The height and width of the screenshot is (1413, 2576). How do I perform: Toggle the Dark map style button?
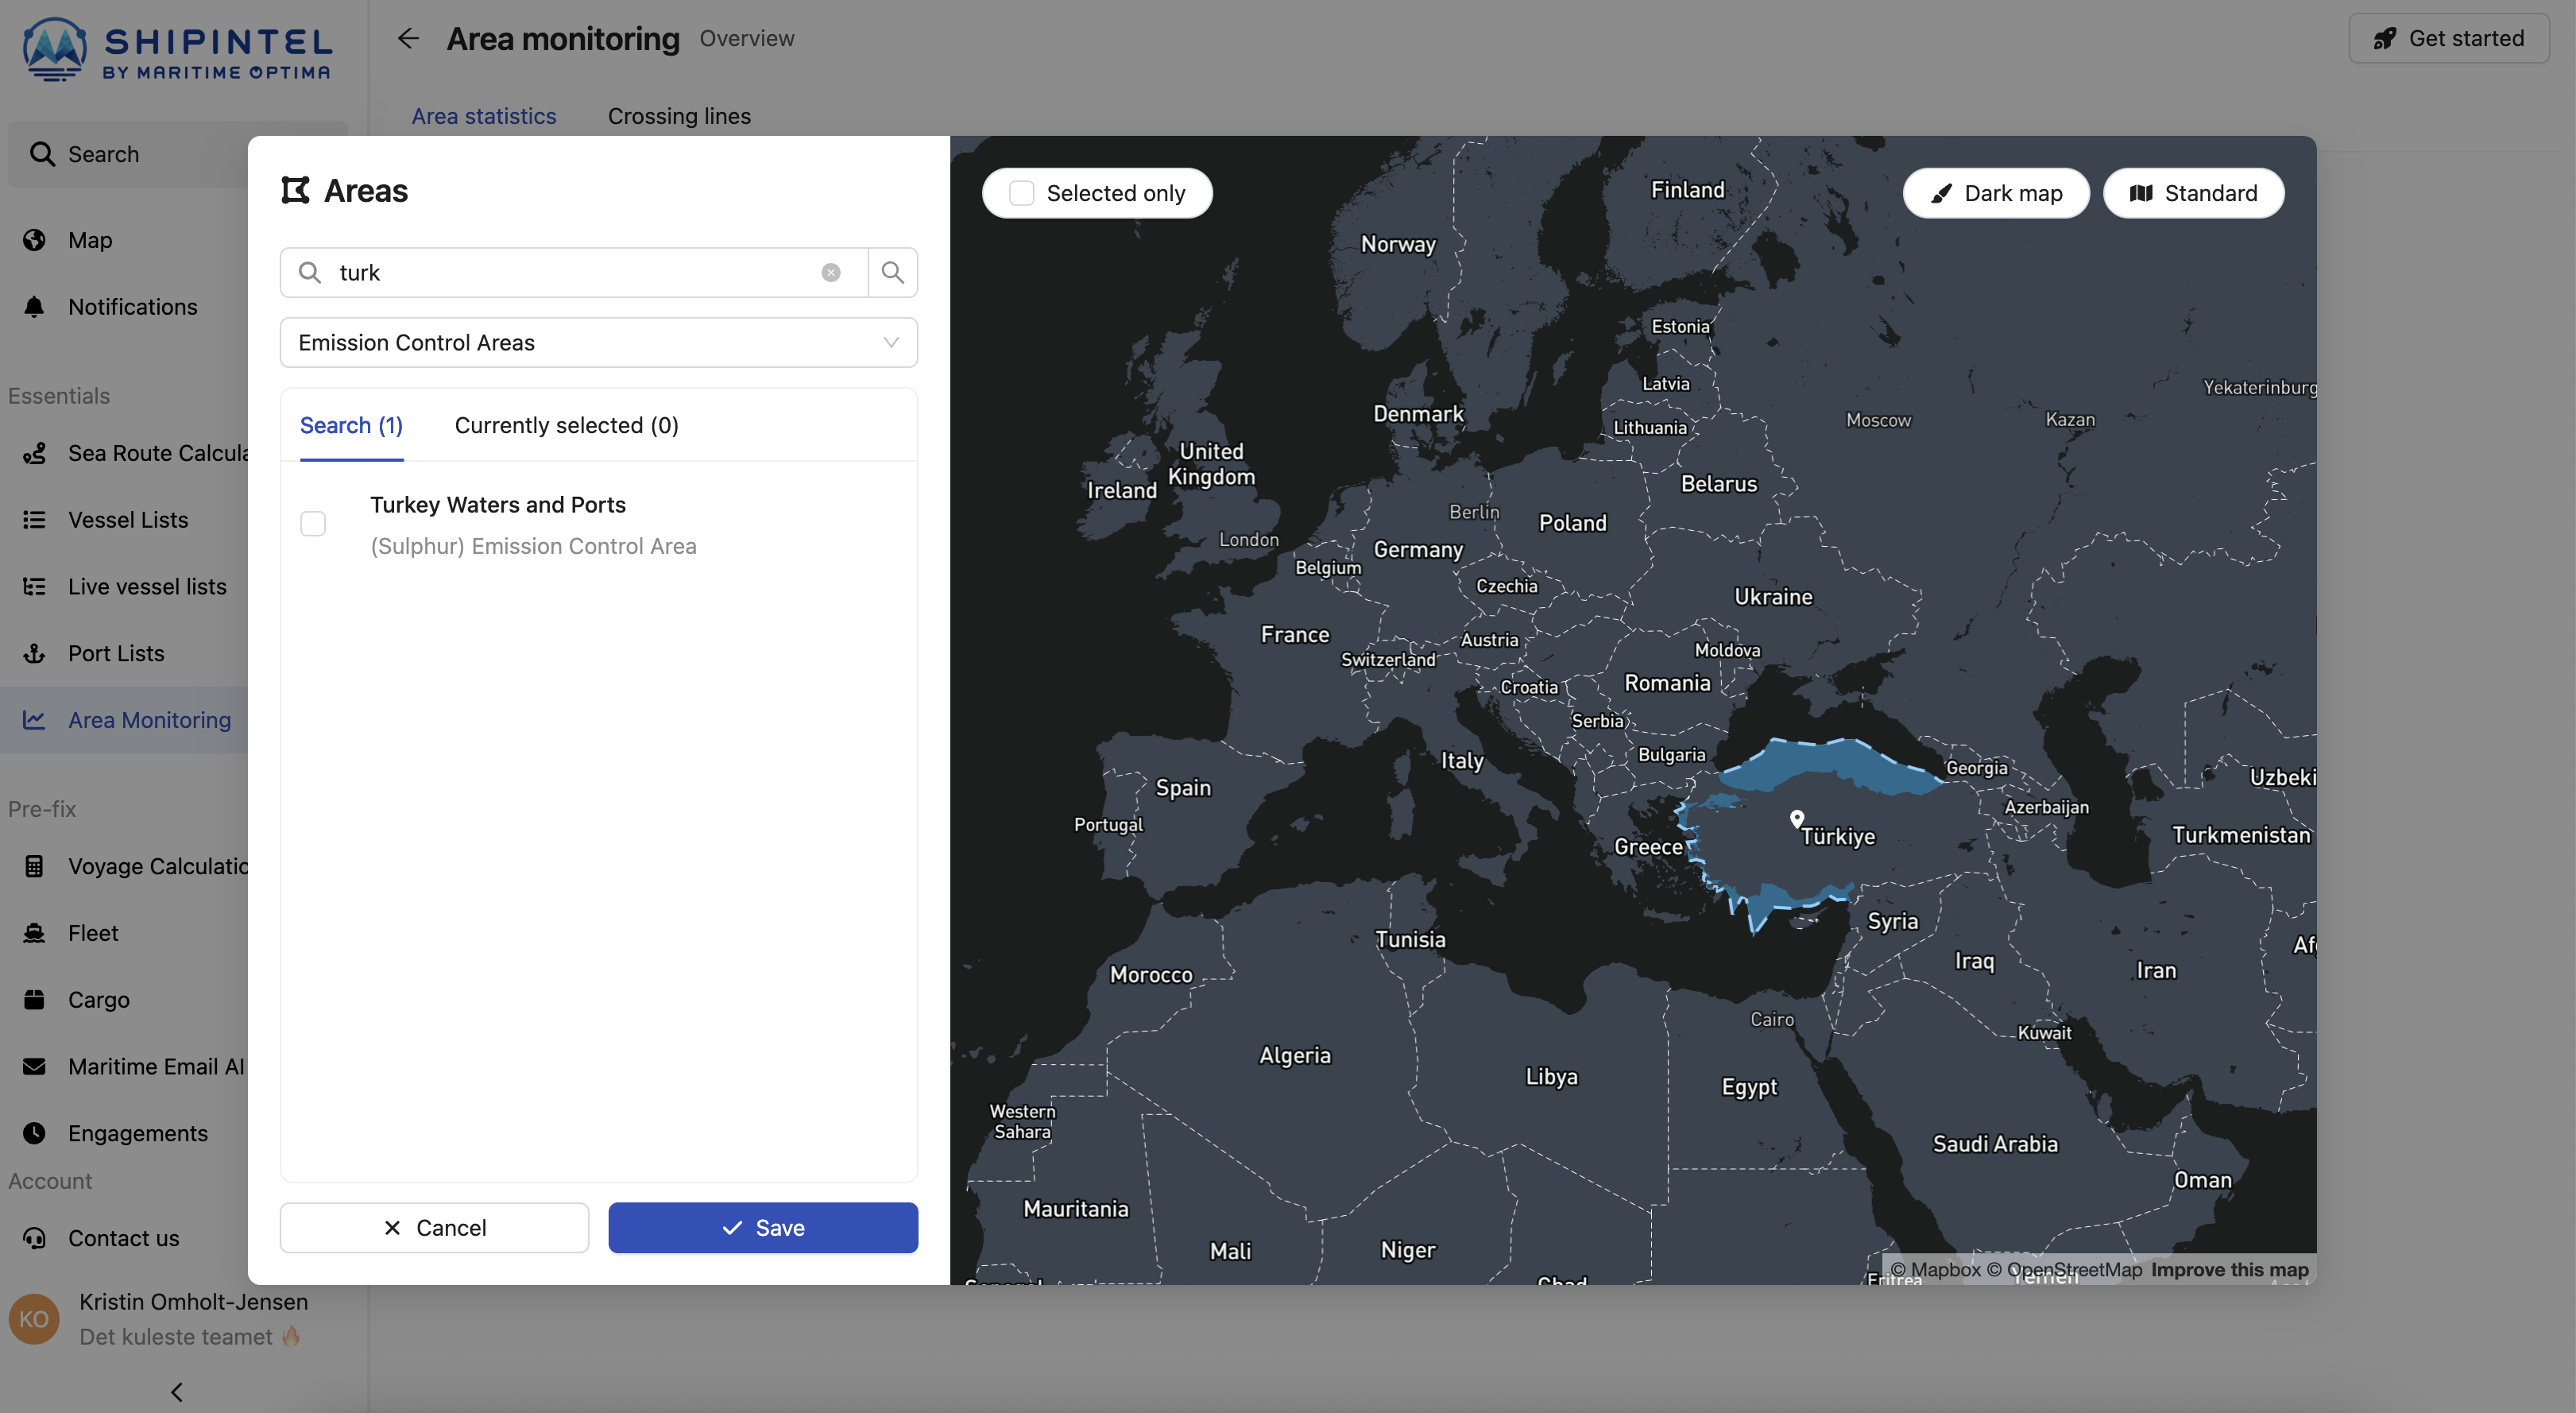coord(1995,193)
